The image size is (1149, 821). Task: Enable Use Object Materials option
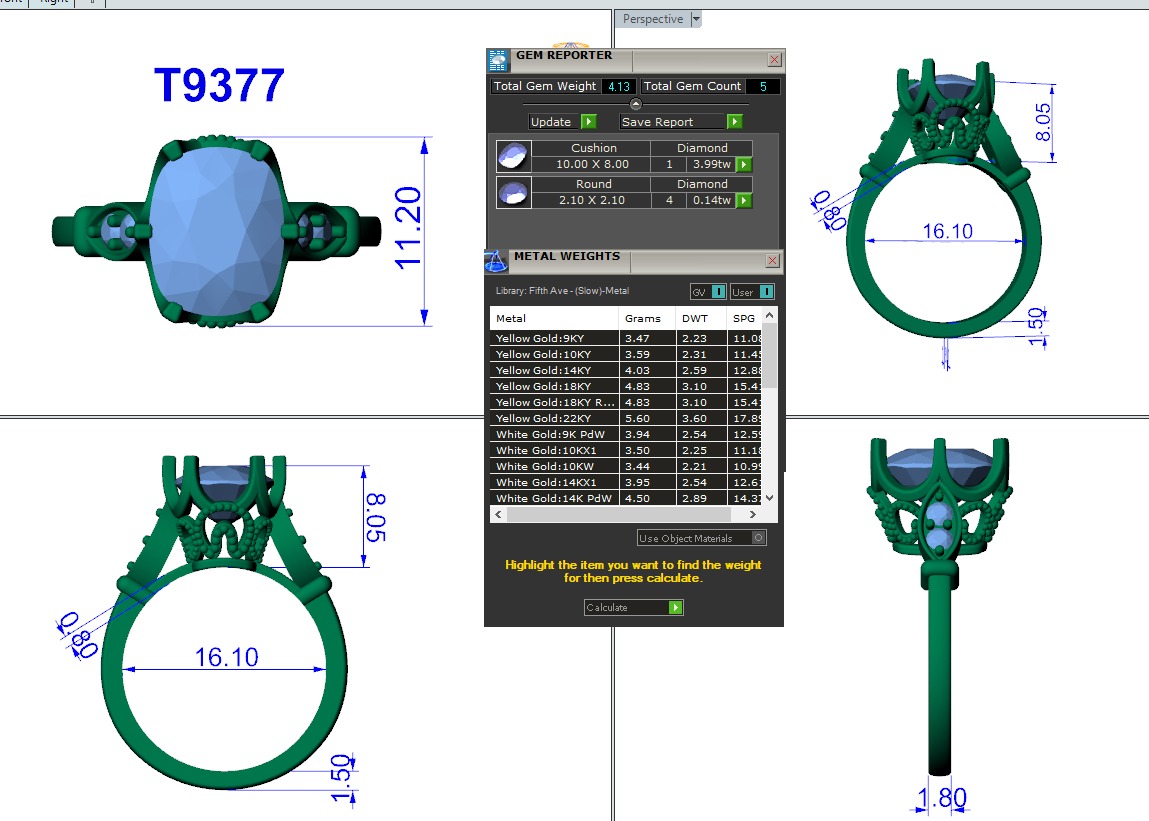(759, 538)
